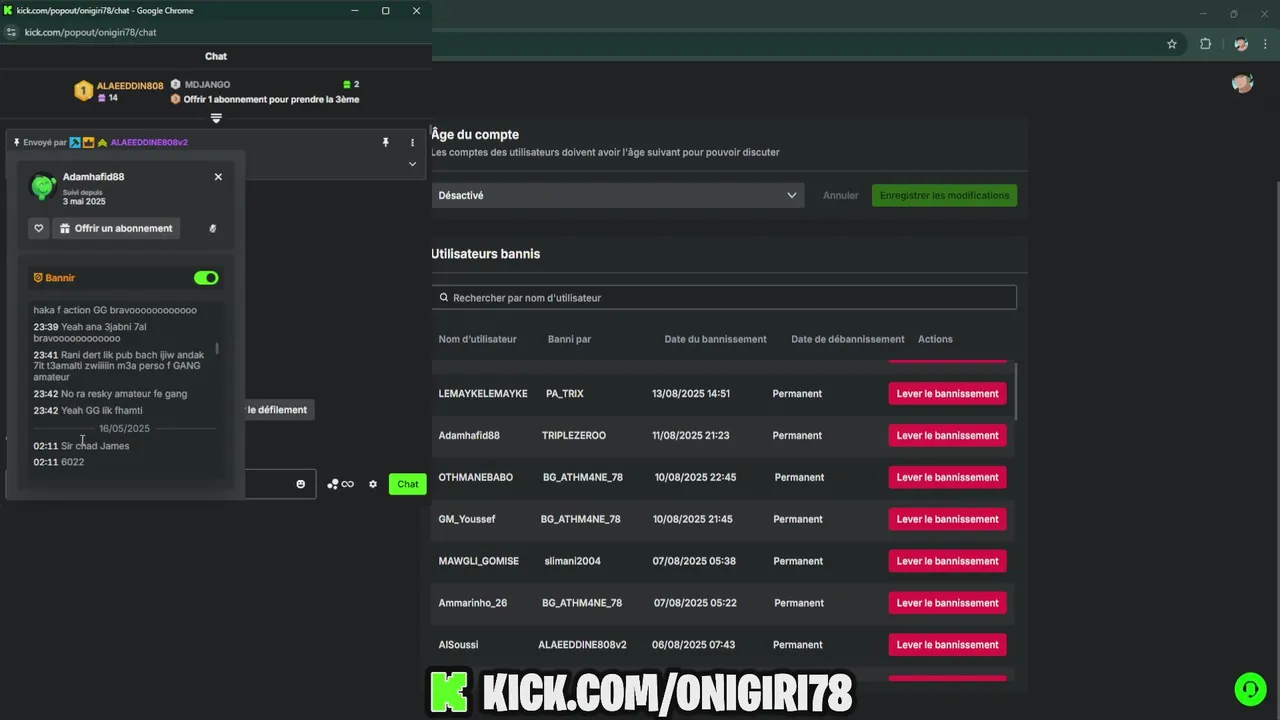
Task: Click the LEMAYKELEMAYKE username cell
Action: tap(483, 394)
